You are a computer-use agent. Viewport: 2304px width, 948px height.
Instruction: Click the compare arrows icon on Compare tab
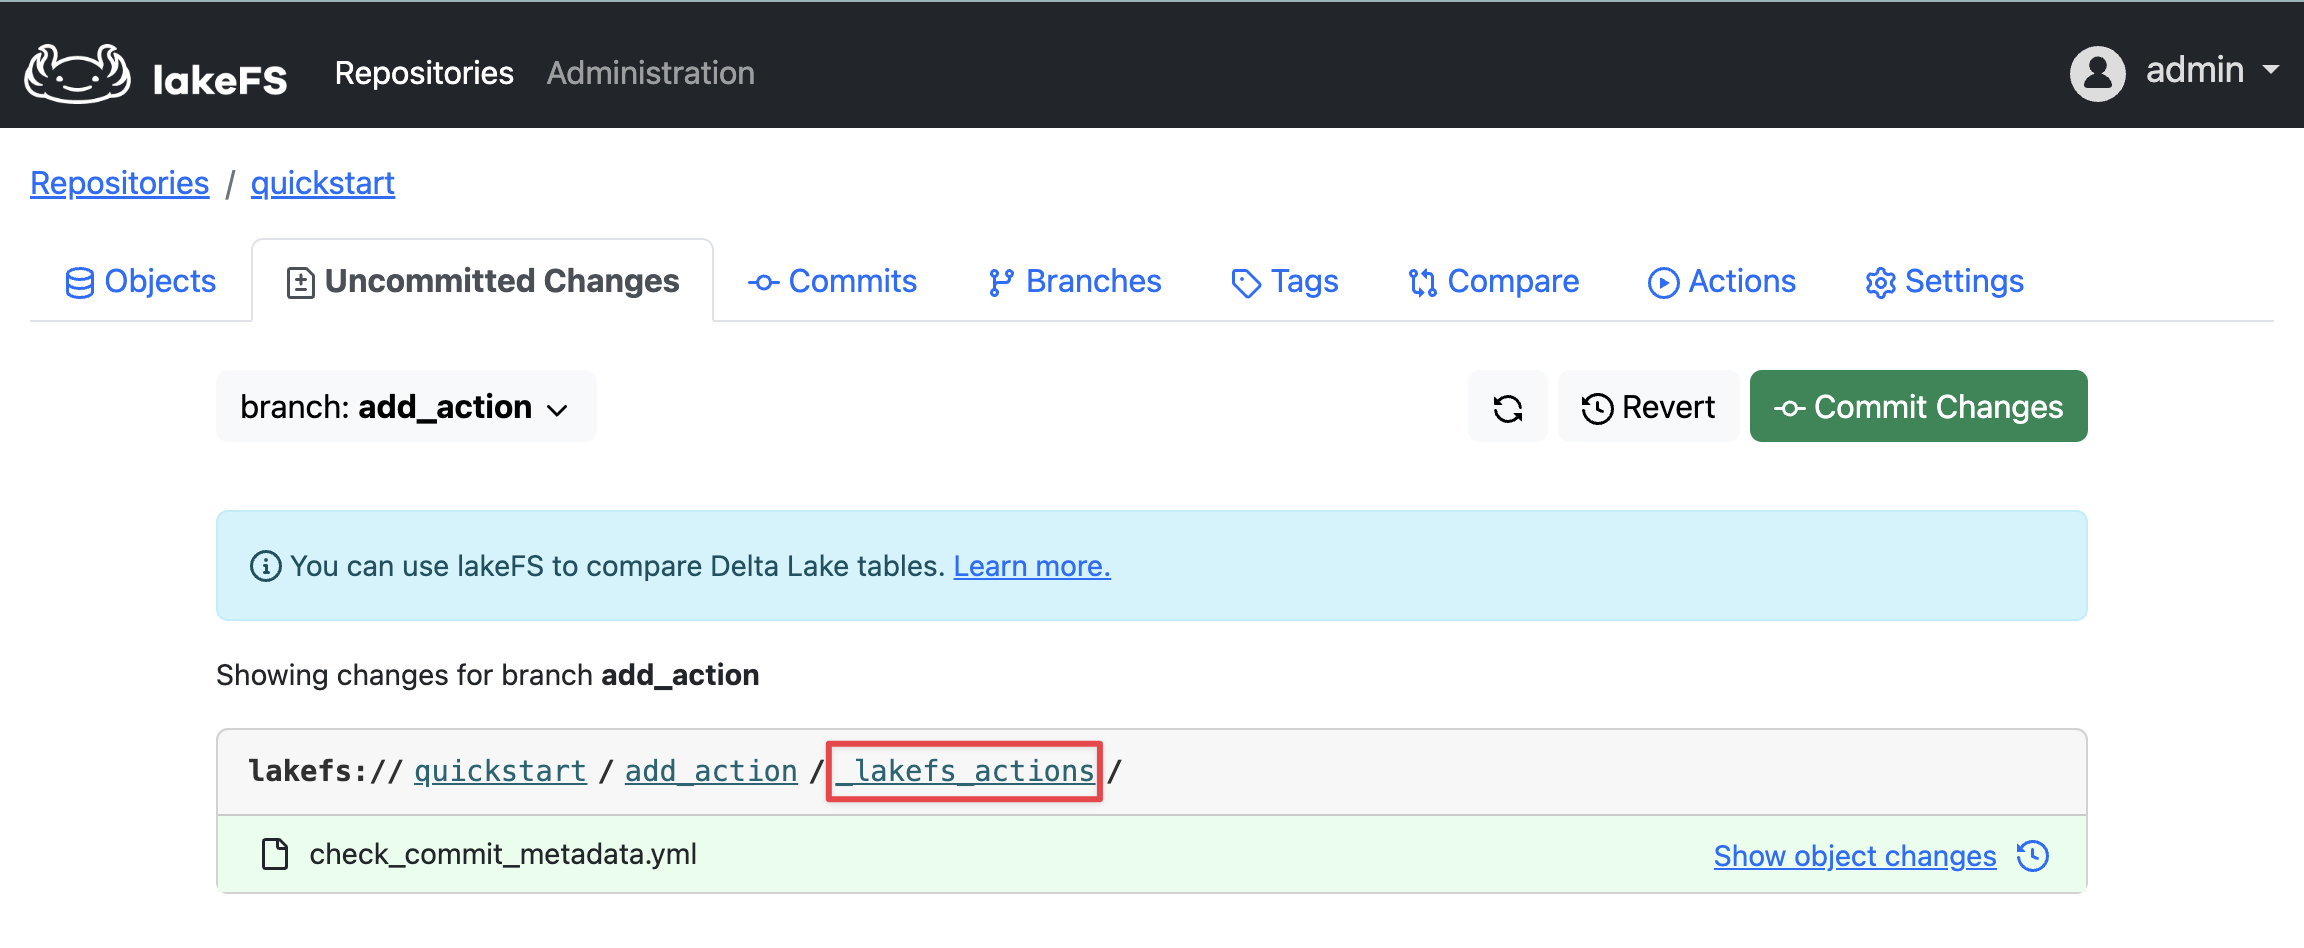tap(1424, 282)
